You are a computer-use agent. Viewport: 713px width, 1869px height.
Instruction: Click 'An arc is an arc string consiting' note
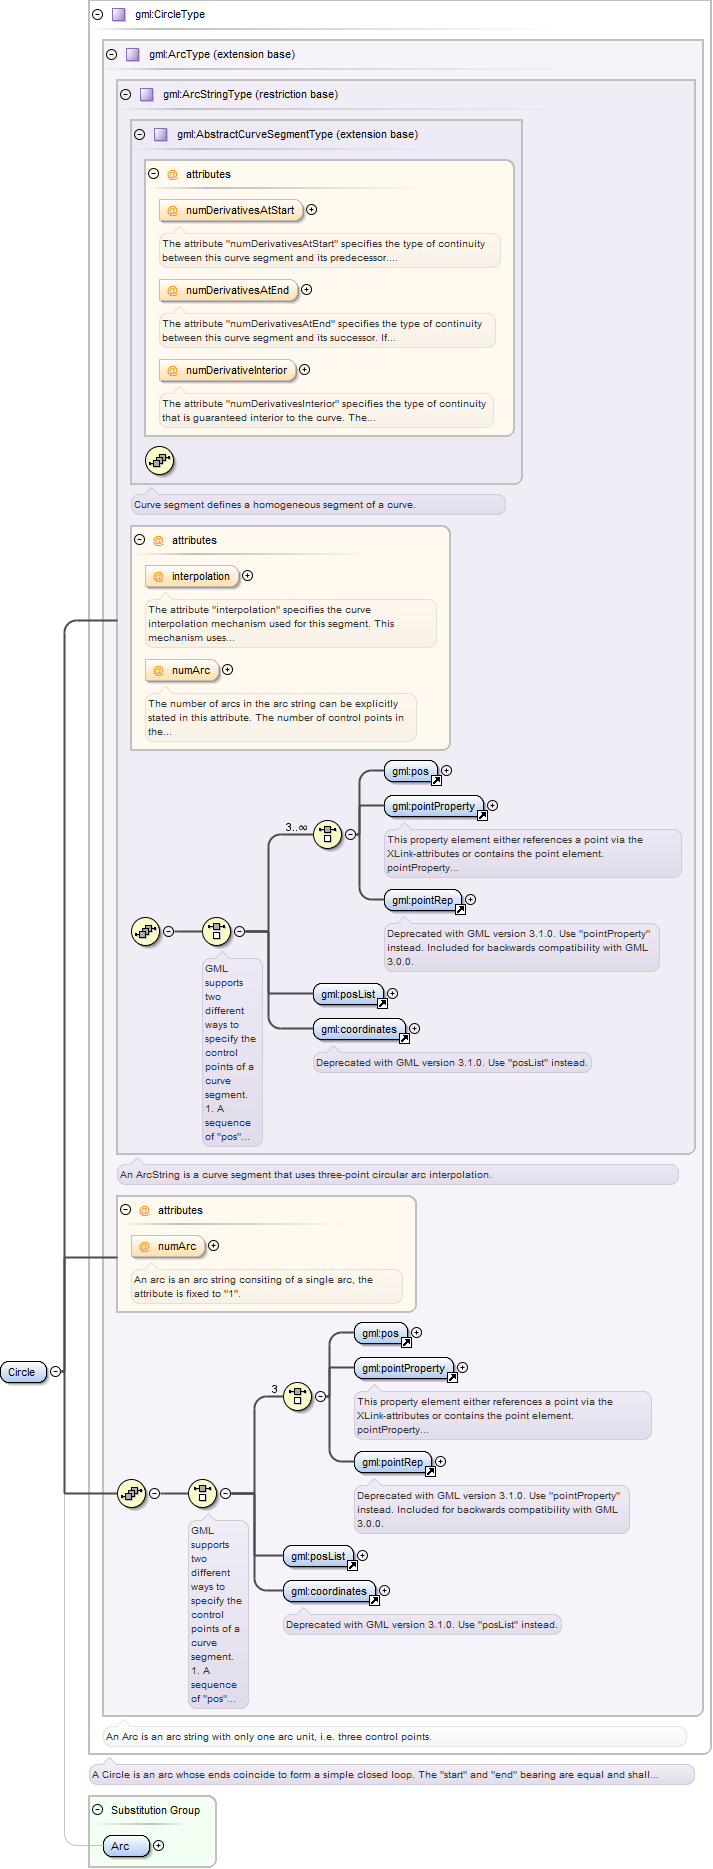(x=267, y=1287)
